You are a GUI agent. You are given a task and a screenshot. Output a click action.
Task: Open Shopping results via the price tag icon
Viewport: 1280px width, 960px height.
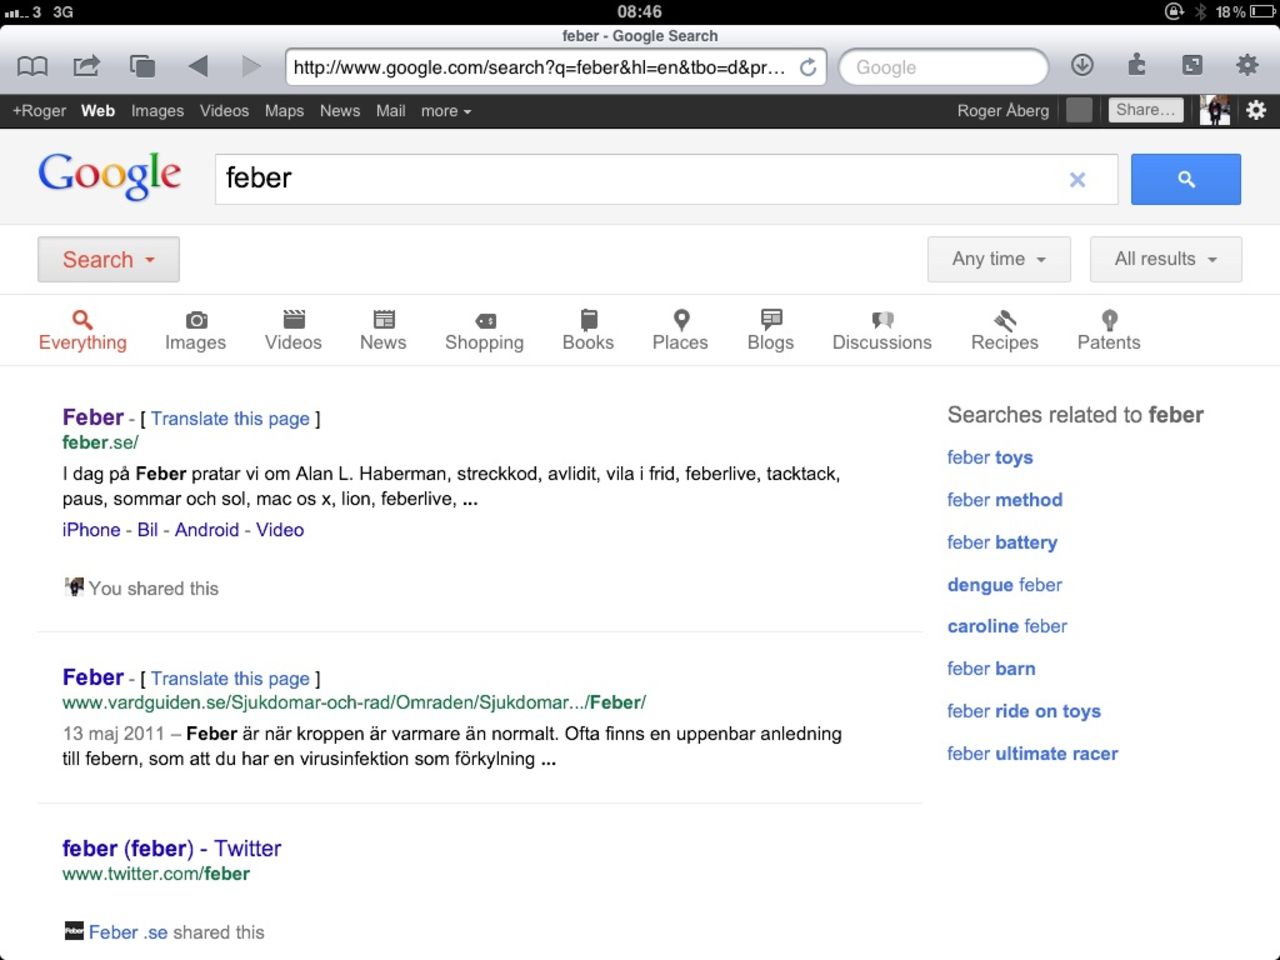click(x=484, y=322)
